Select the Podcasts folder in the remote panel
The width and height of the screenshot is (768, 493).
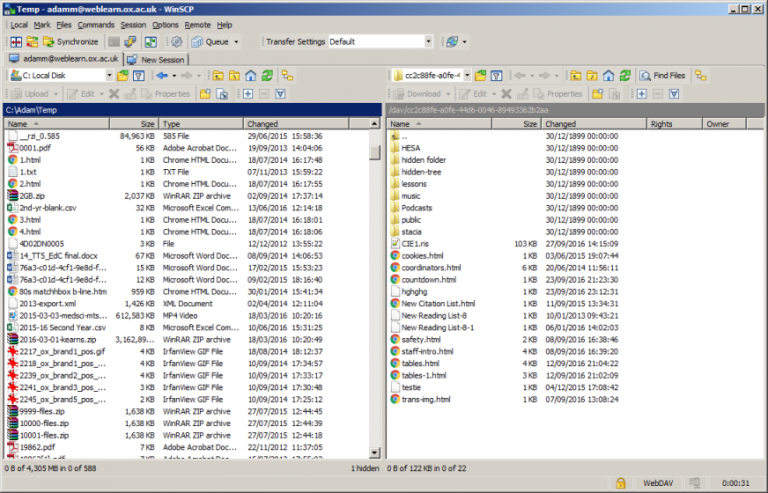tap(416, 208)
